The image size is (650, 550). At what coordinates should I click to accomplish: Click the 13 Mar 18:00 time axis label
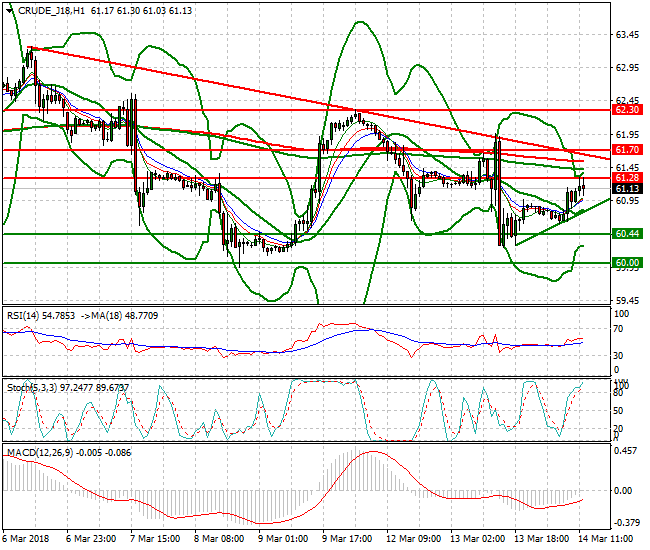click(x=541, y=539)
